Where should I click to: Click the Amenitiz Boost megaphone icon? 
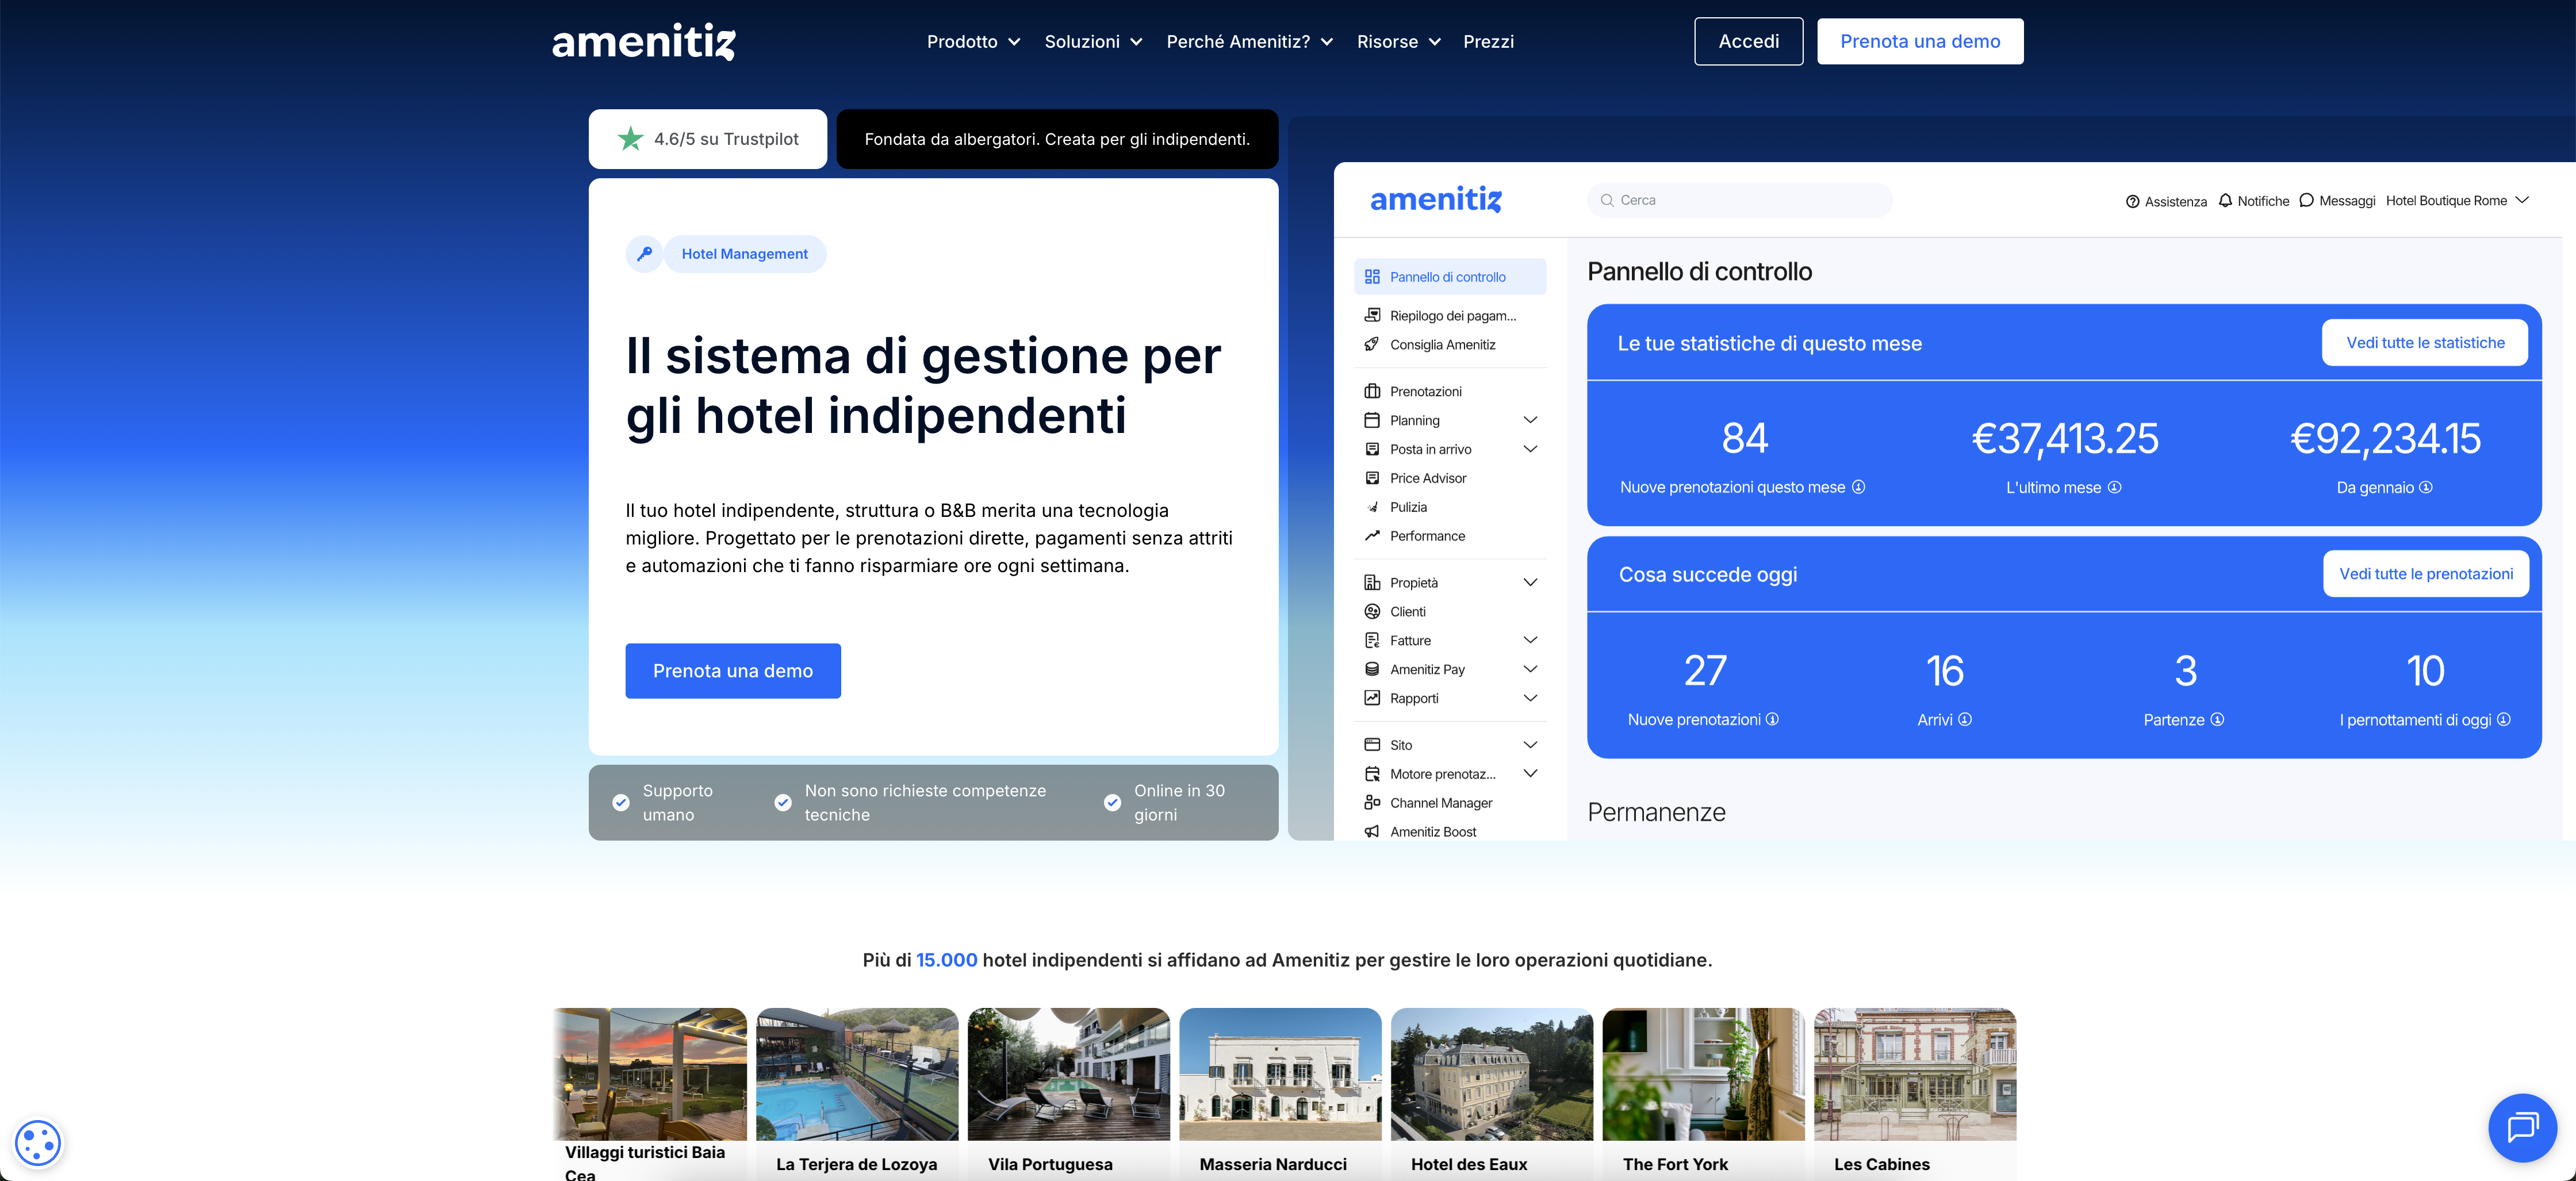1372,831
